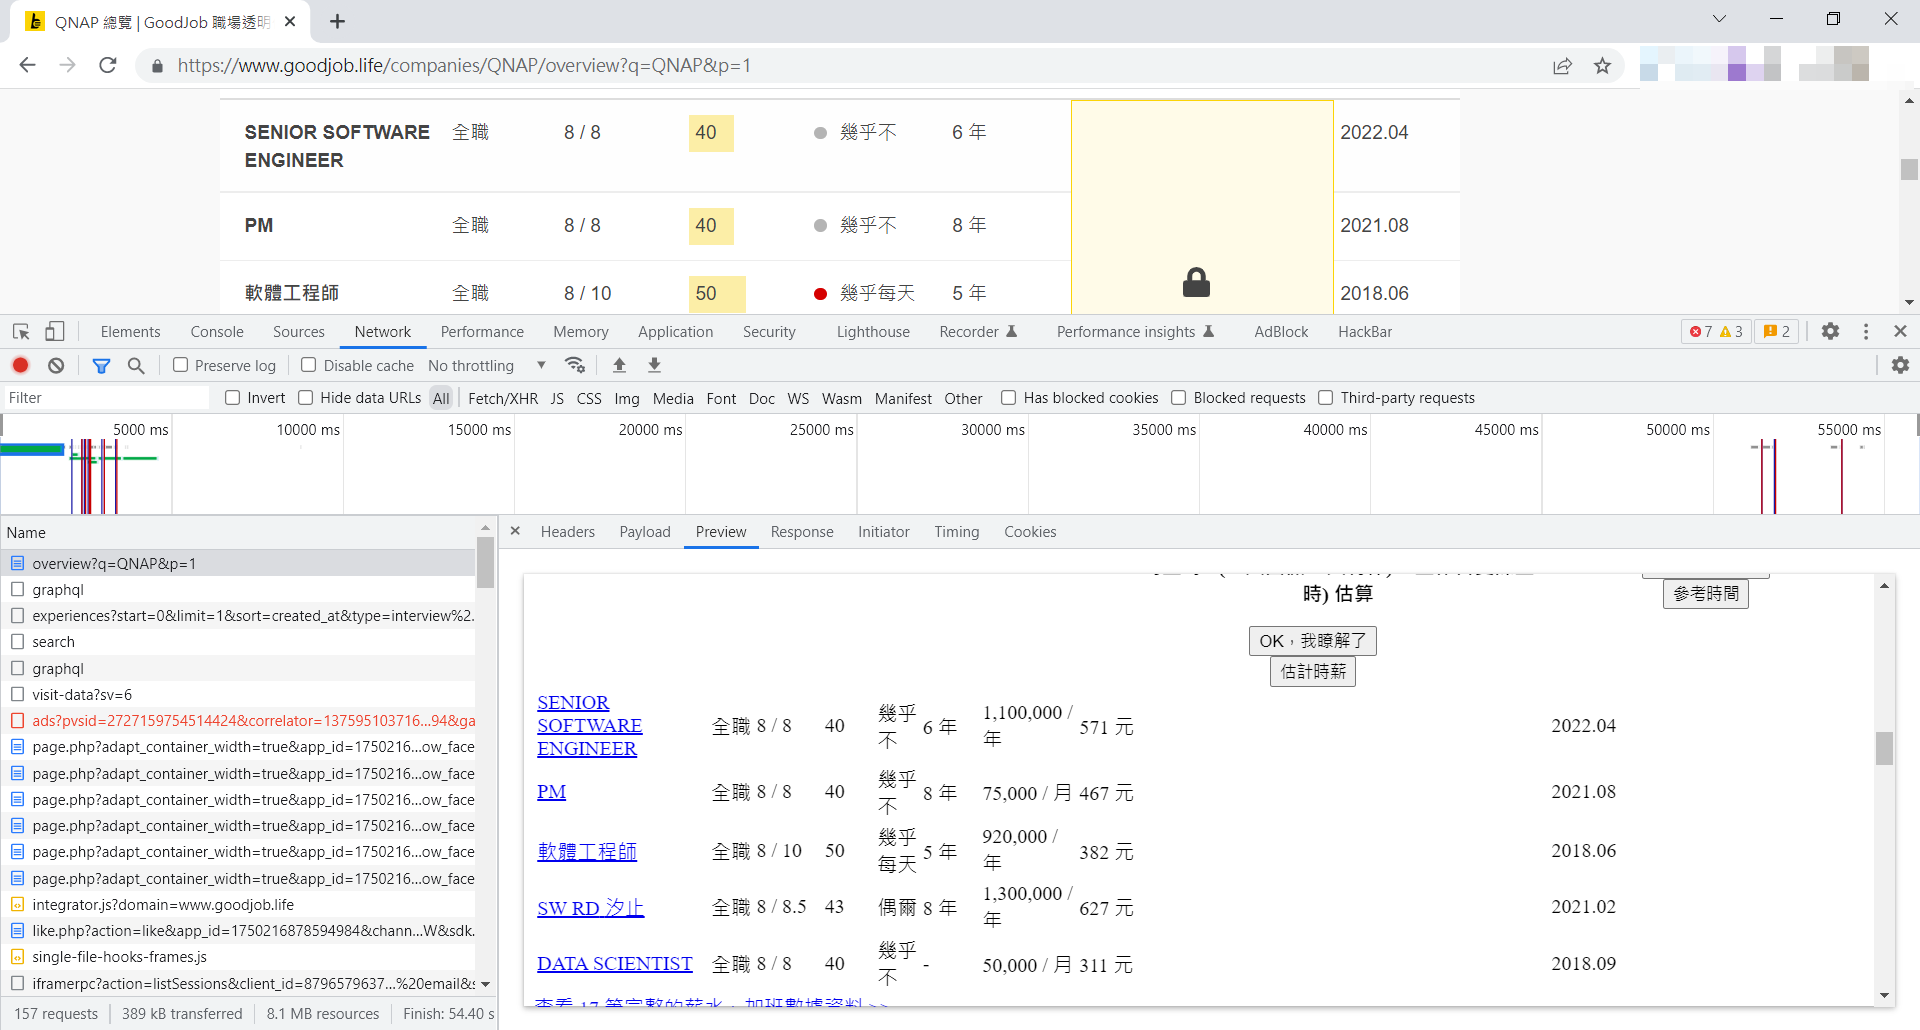Check Has blocked cookies
The height and width of the screenshot is (1030, 1920).
click(1009, 398)
